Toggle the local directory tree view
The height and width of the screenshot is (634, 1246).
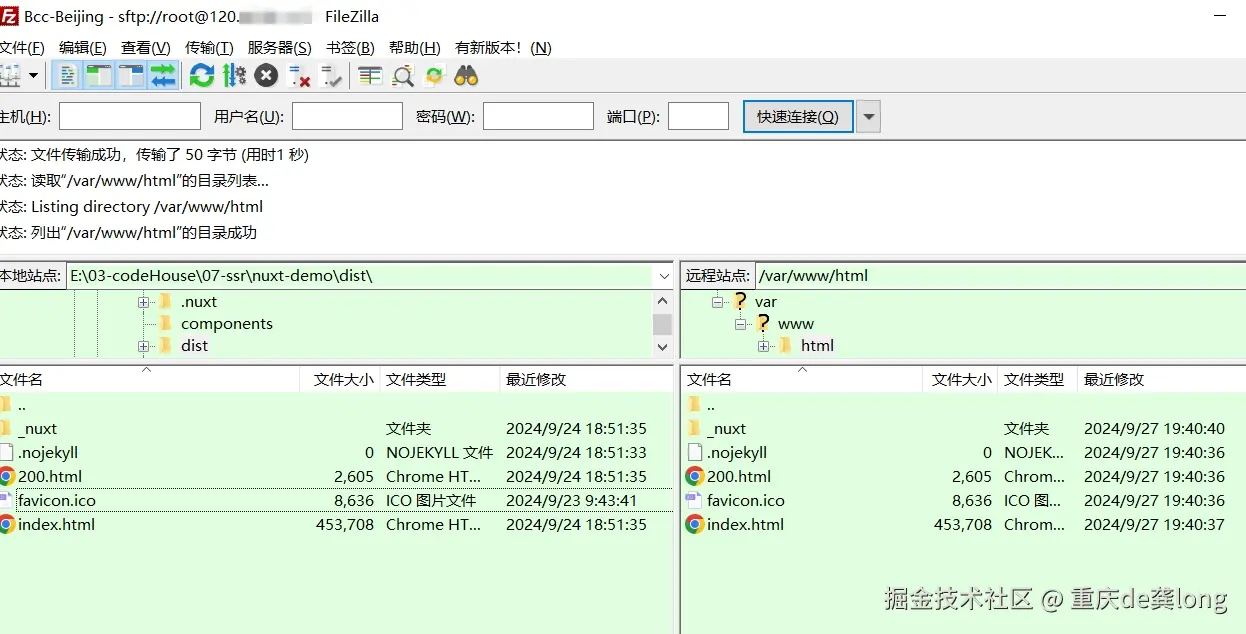(100, 75)
